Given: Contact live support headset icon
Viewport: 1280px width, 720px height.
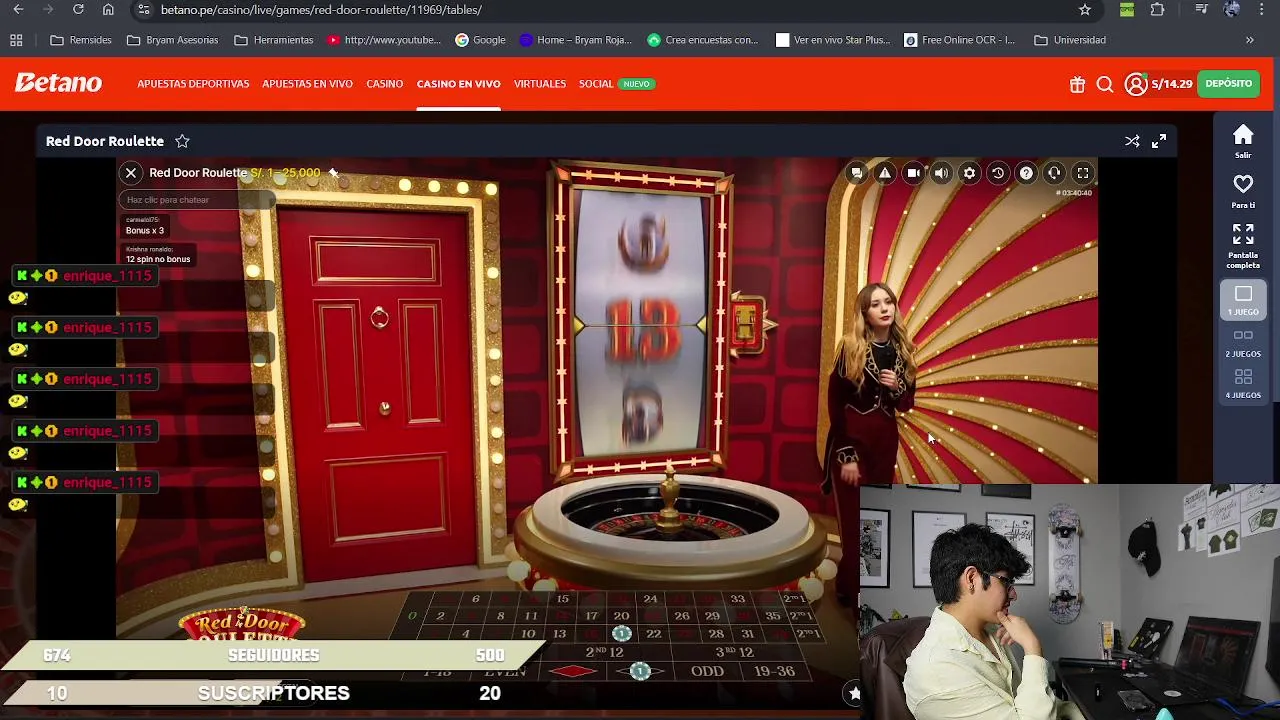Looking at the screenshot, I should [1054, 173].
